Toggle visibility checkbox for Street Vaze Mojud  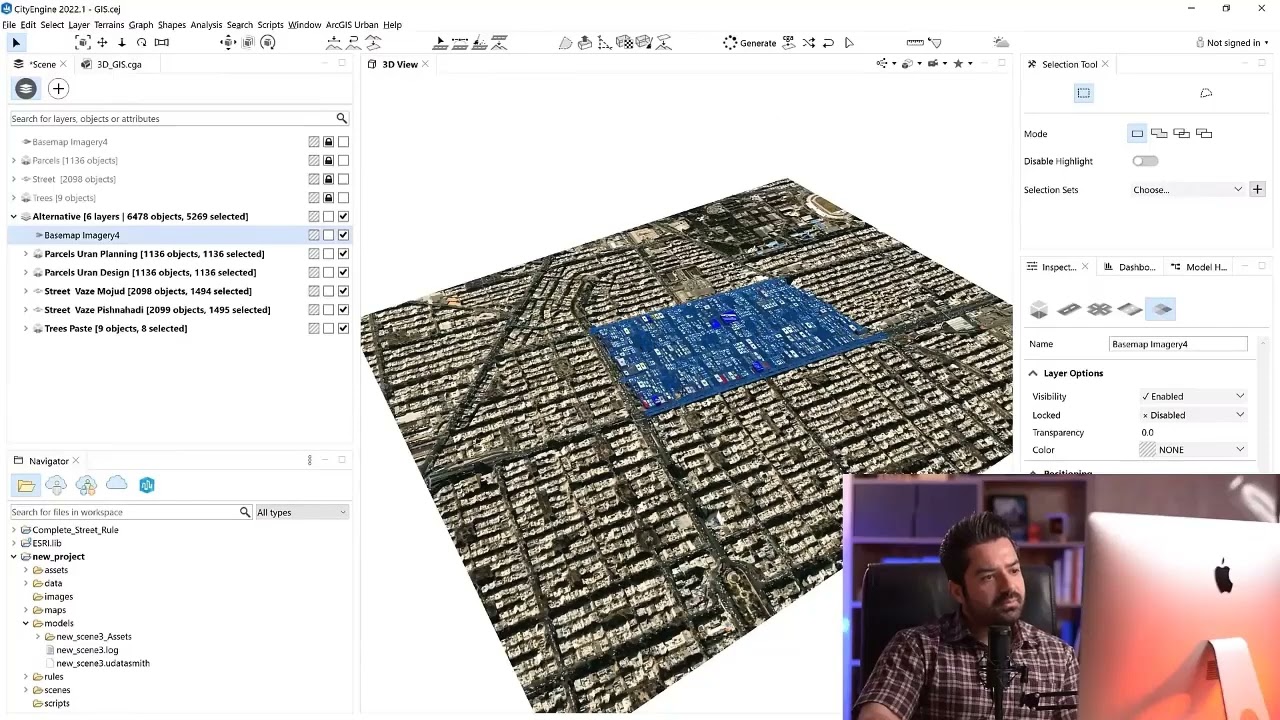343,291
